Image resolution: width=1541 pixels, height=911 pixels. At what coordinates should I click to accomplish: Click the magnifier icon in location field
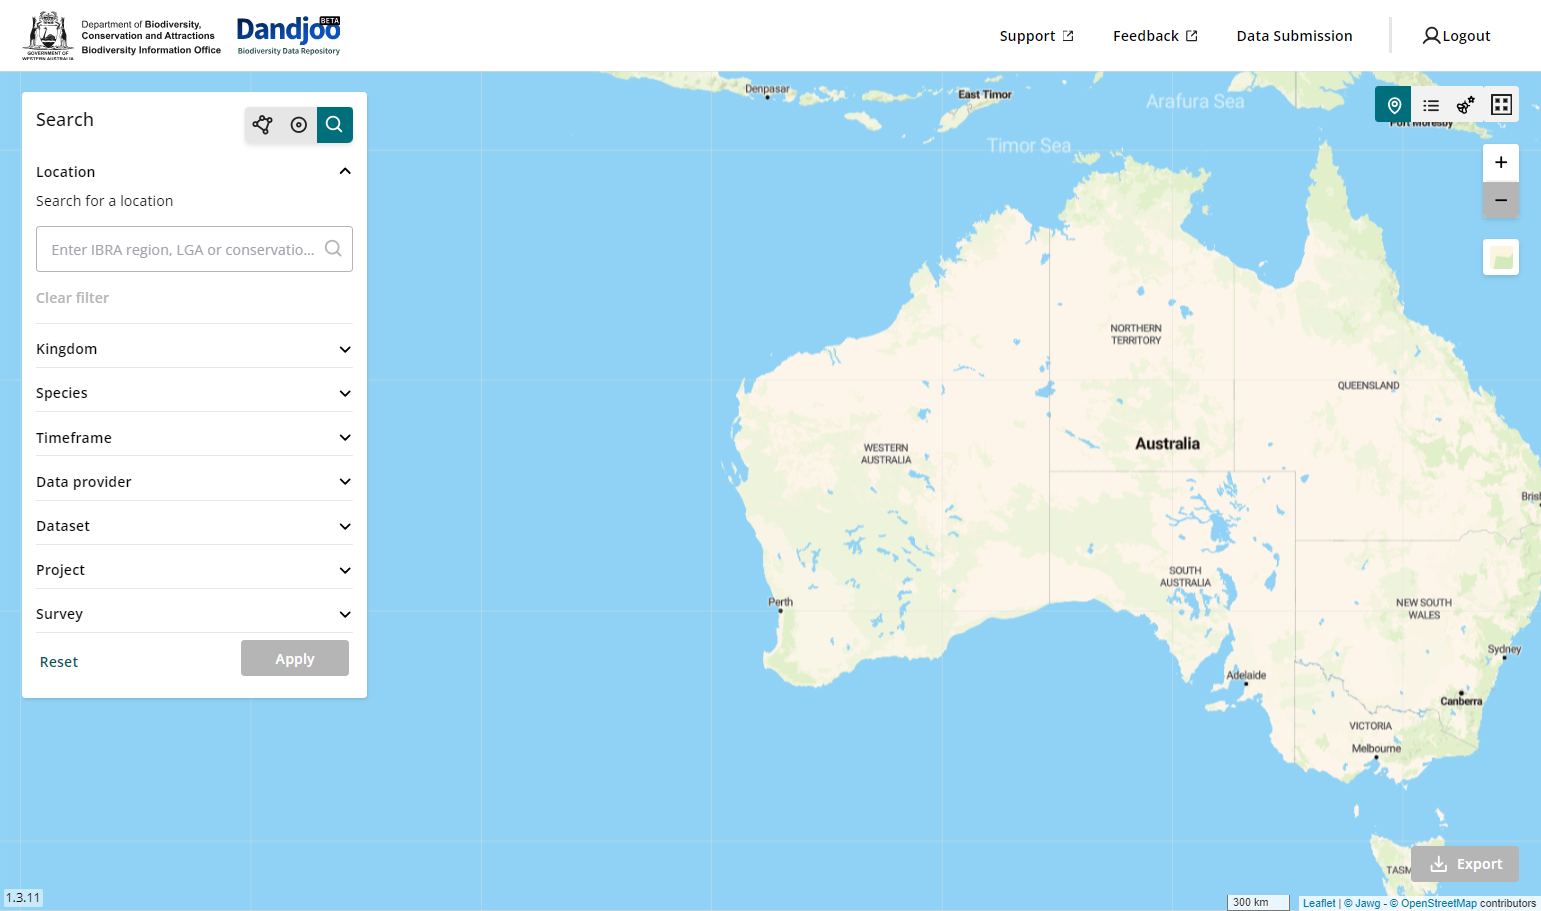tap(333, 249)
